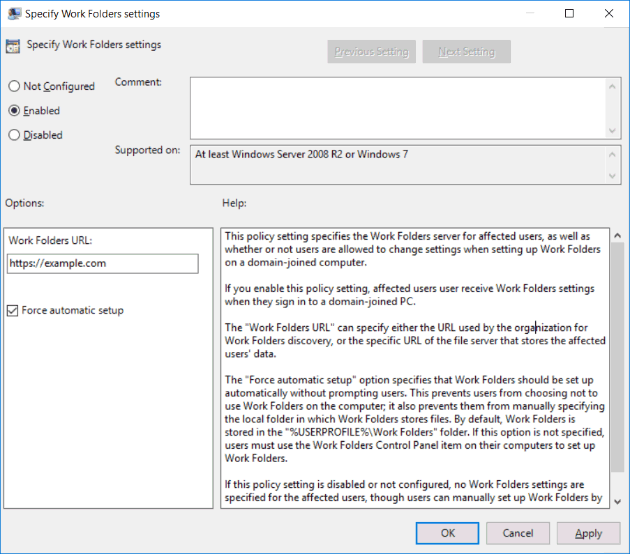The height and width of the screenshot is (554, 630).
Task: Click the 'Work Folders URL:' label
Action: click(x=50, y=240)
